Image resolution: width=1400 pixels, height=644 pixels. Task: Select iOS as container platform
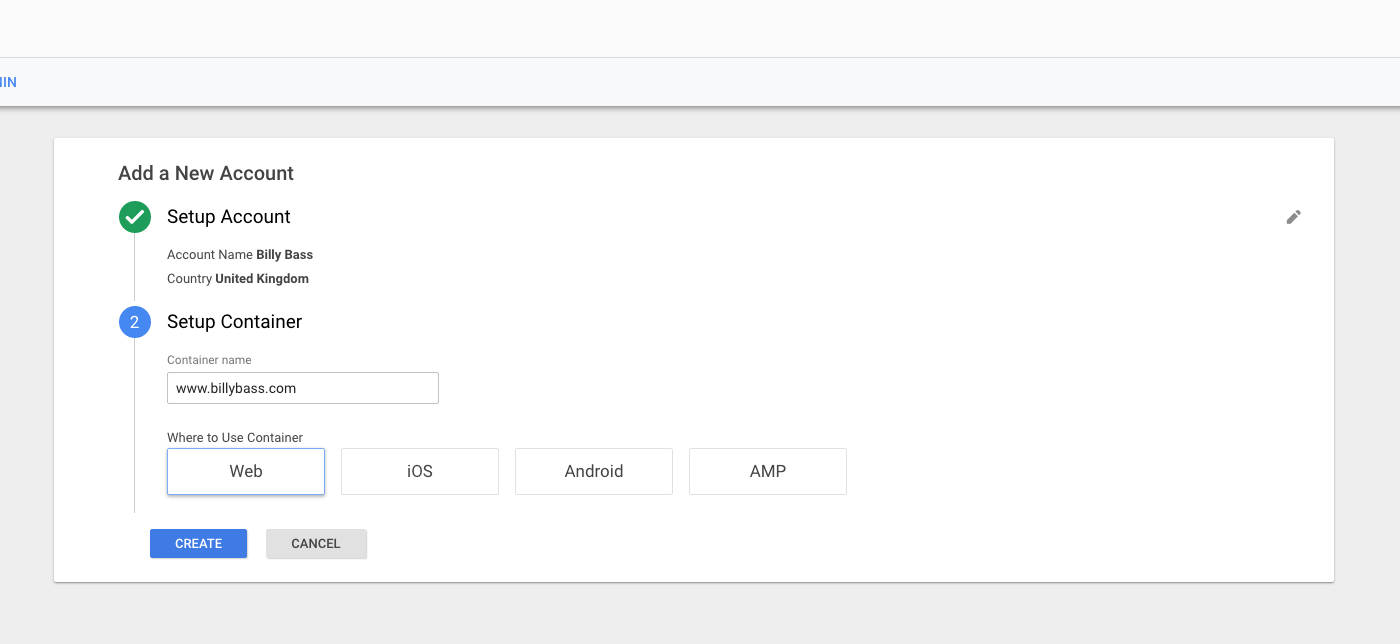420,471
